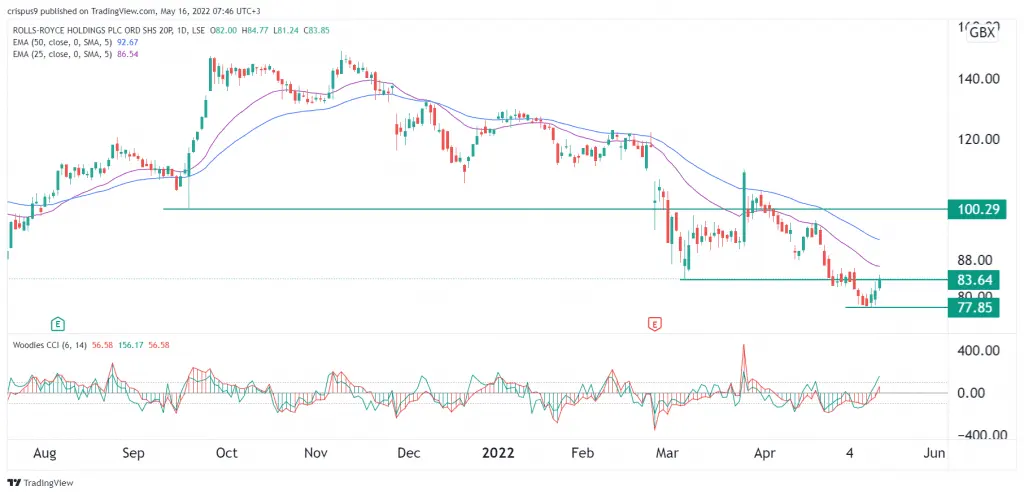The height and width of the screenshot is (495, 1024).
Task: Click the Oct label on time axis
Action: 228,453
